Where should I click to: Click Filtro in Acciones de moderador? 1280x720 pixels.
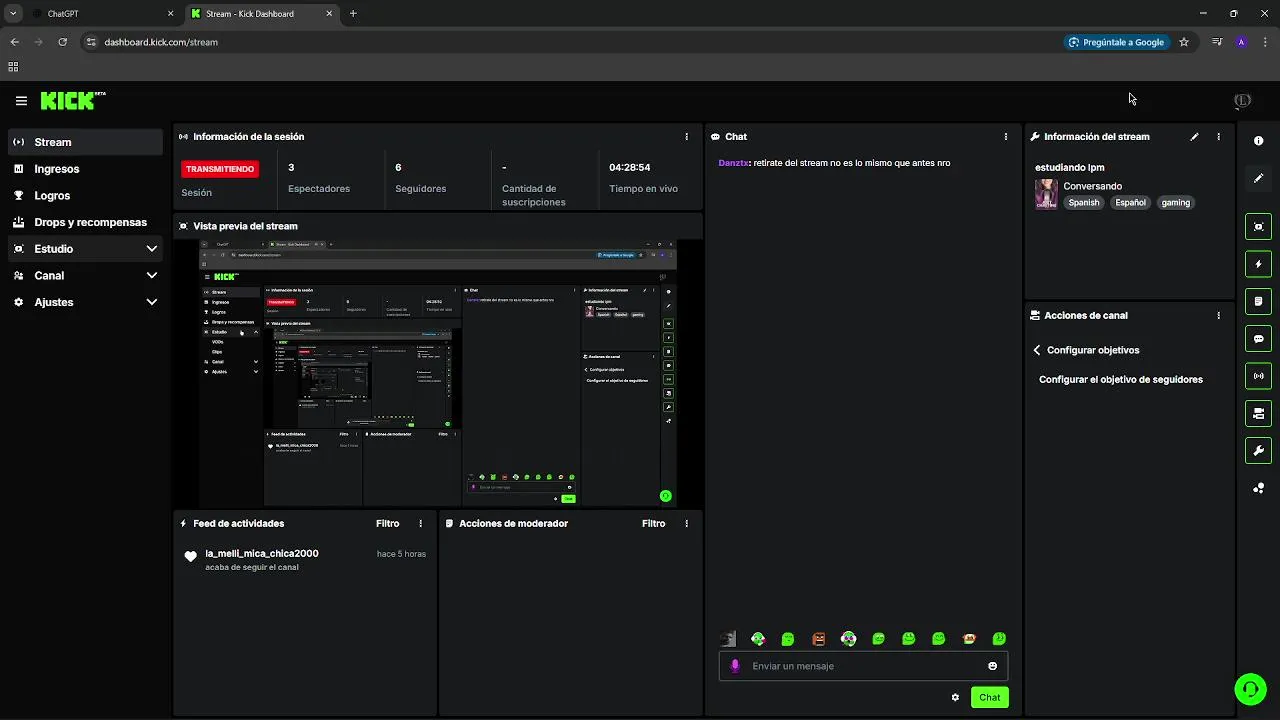pos(653,524)
